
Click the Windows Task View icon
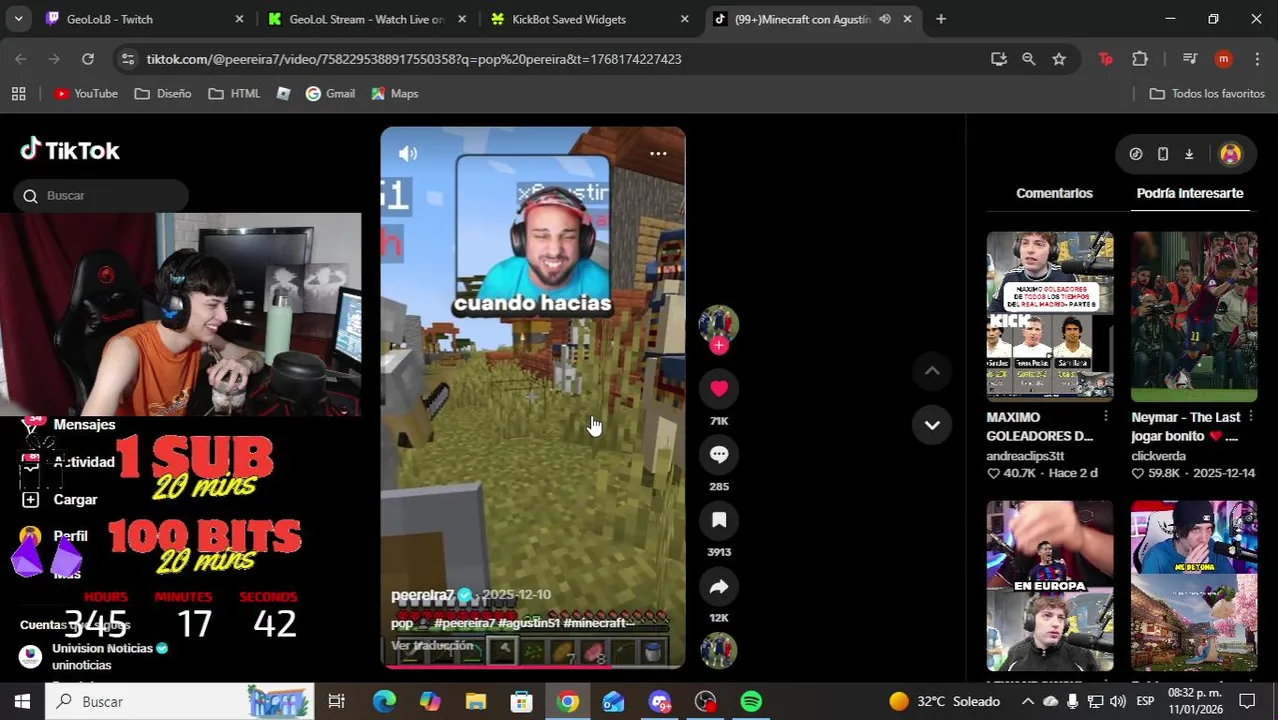point(337,702)
